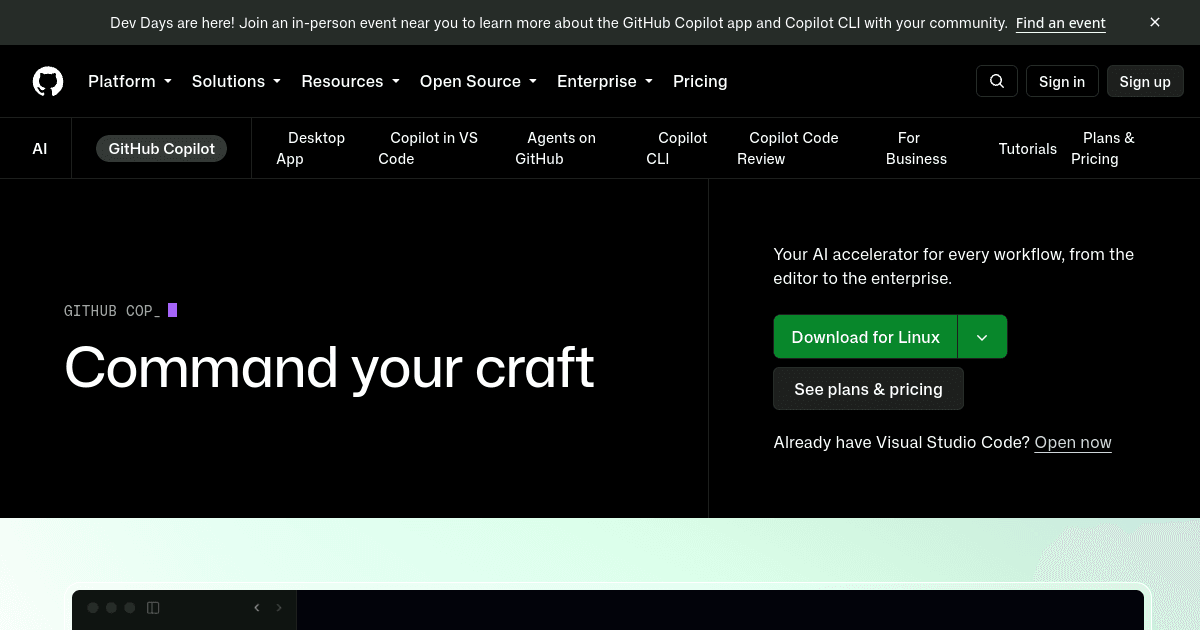Click the forward arrow in preview window

click(x=279, y=607)
